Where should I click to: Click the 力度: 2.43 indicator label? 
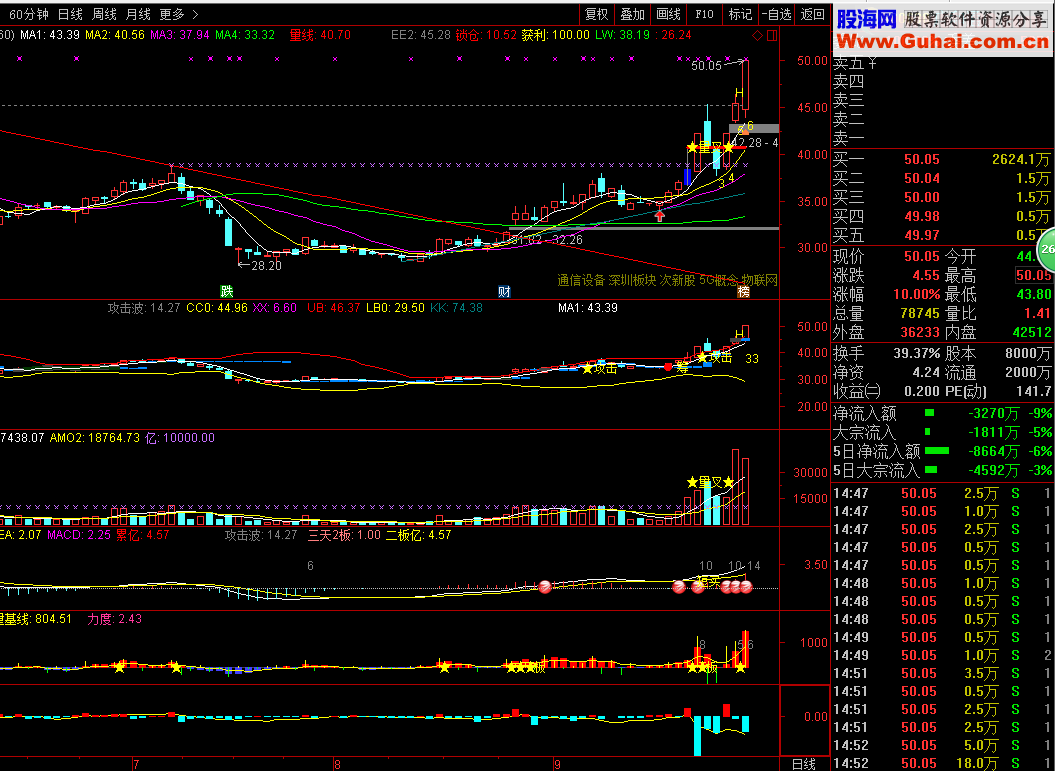click(114, 619)
